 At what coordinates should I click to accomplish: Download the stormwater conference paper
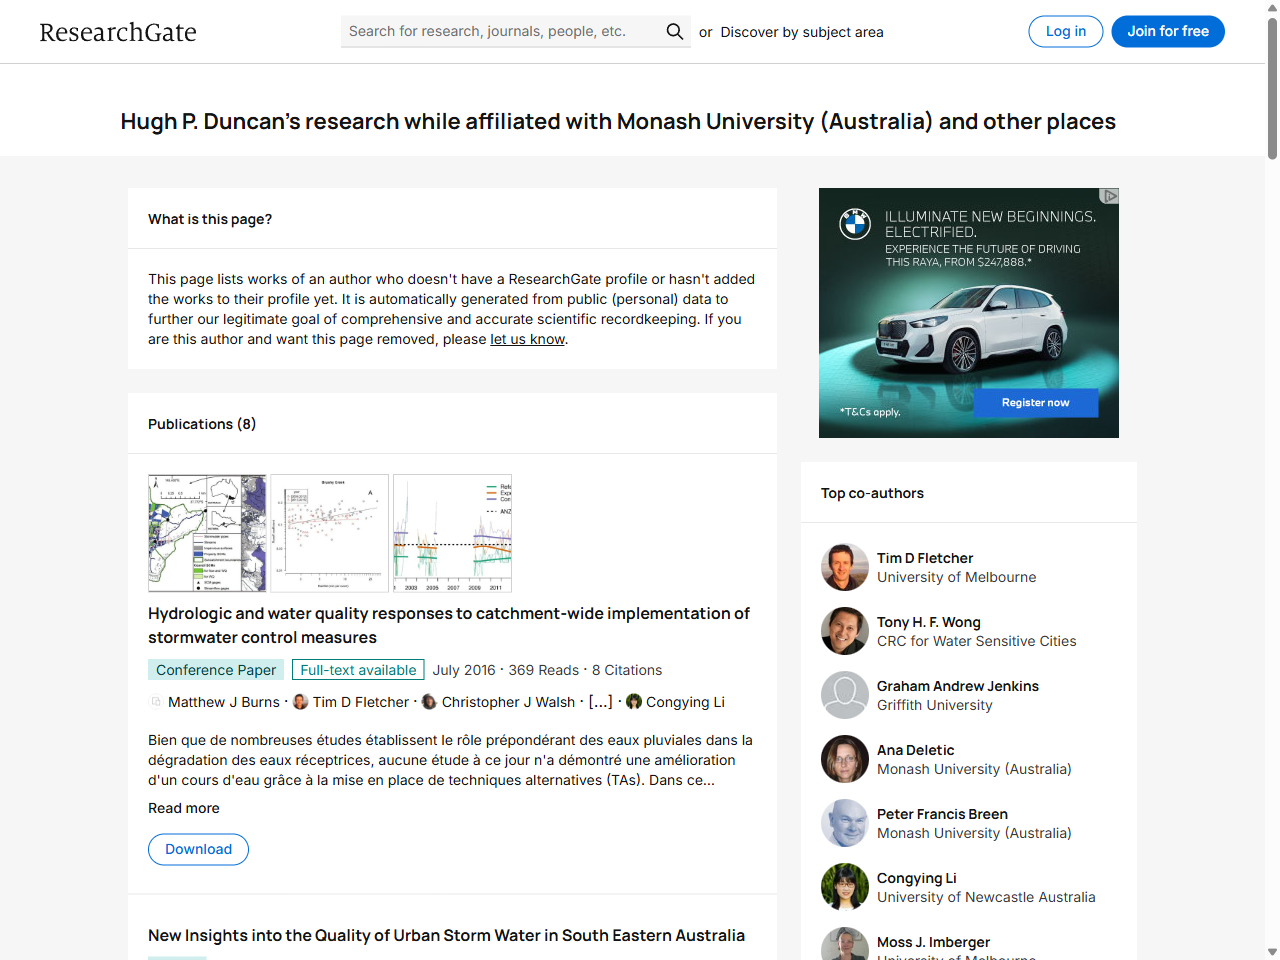(x=198, y=849)
